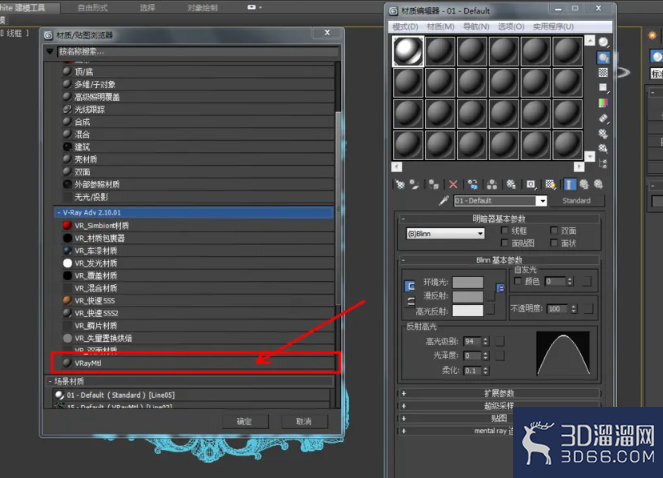Click the Make Unique icon
The image size is (663, 478).
(491, 184)
